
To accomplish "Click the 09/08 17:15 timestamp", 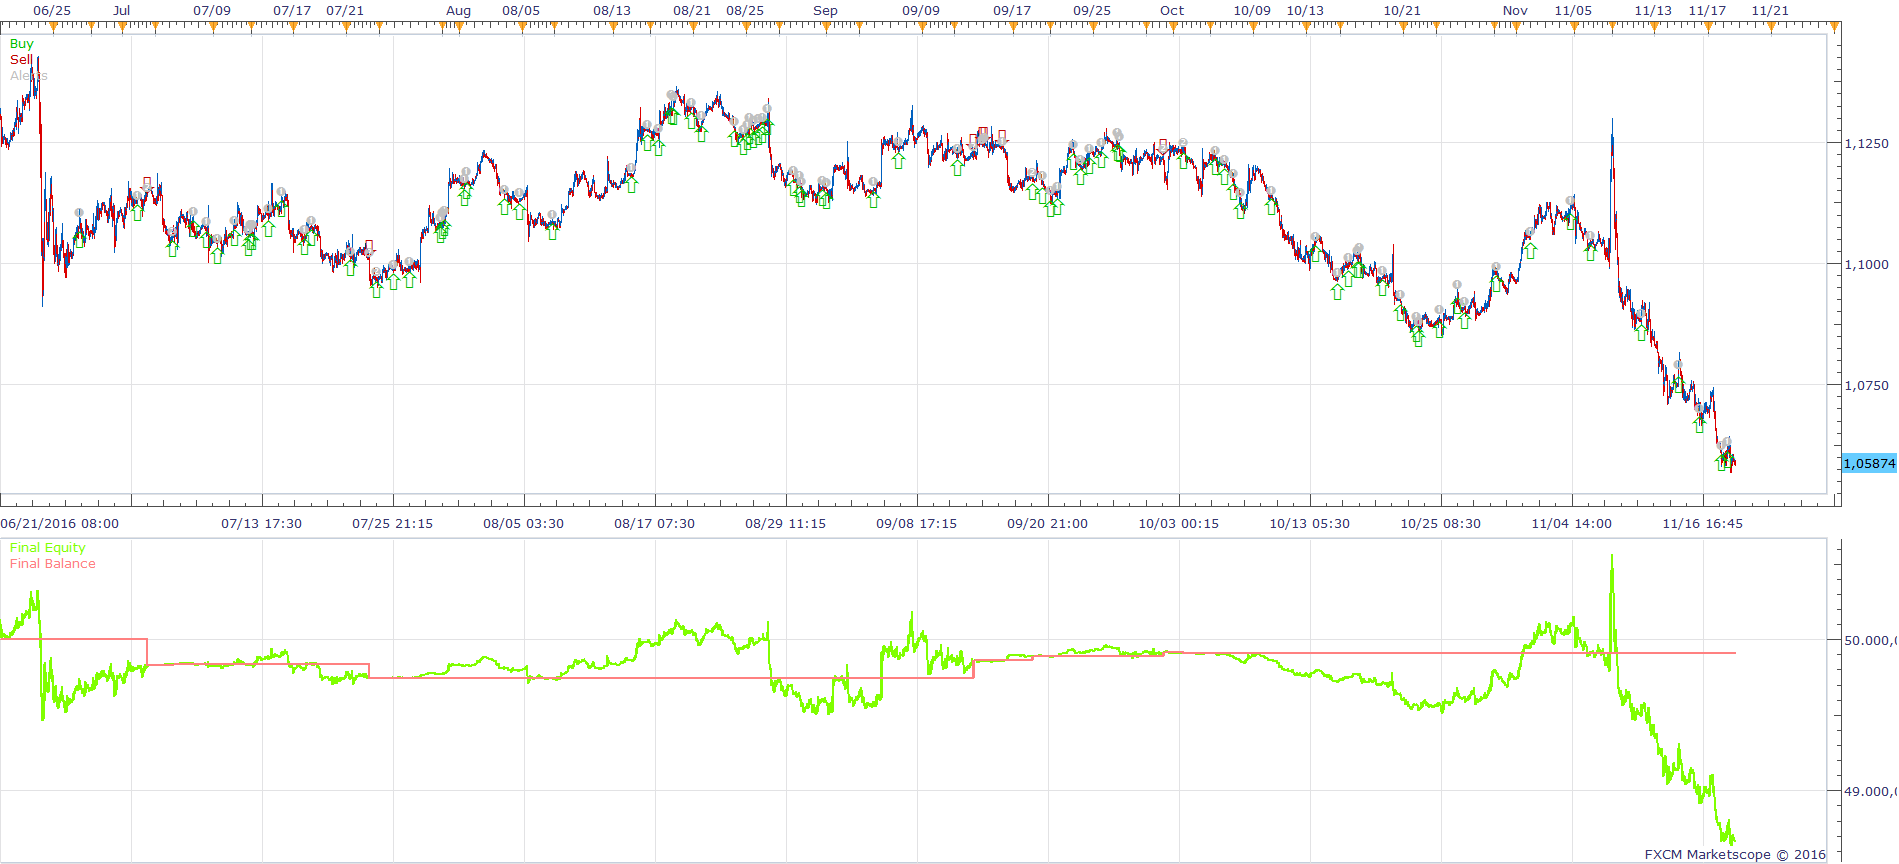I will tap(917, 524).
